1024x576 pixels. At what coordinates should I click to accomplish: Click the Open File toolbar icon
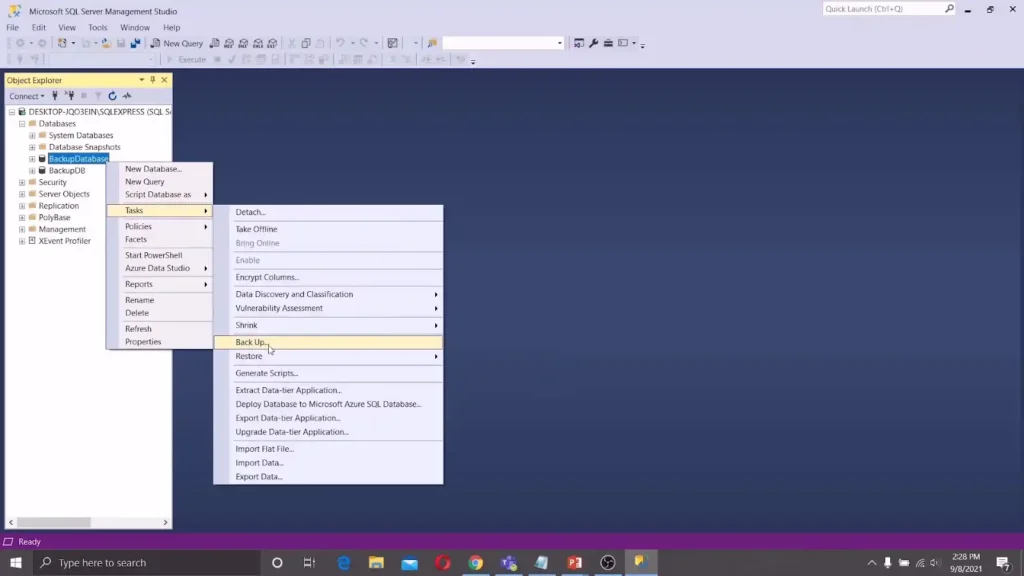tap(106, 43)
